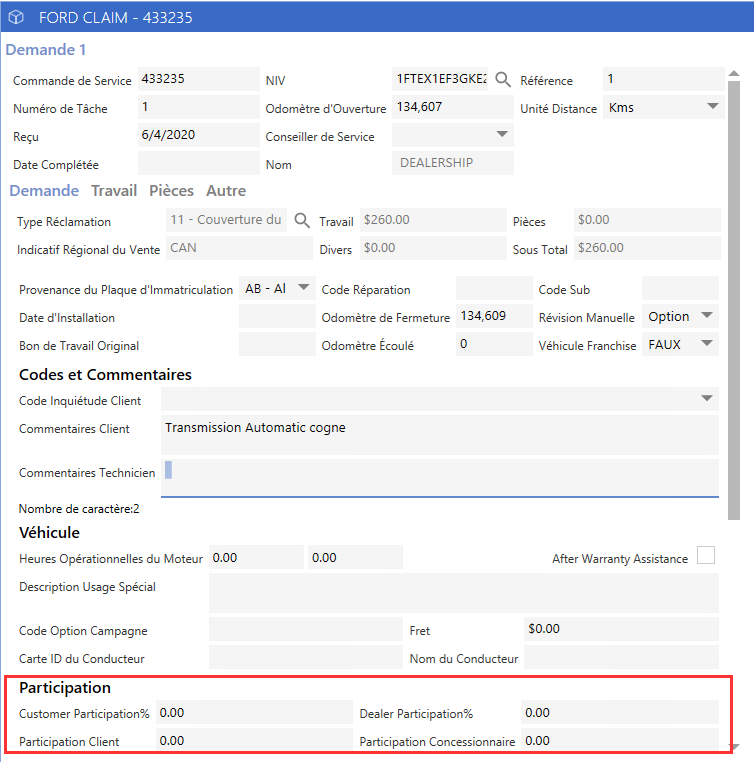Click the Odomètre d'Ouverture field
Viewport: 754px width, 762px height.
point(453,107)
